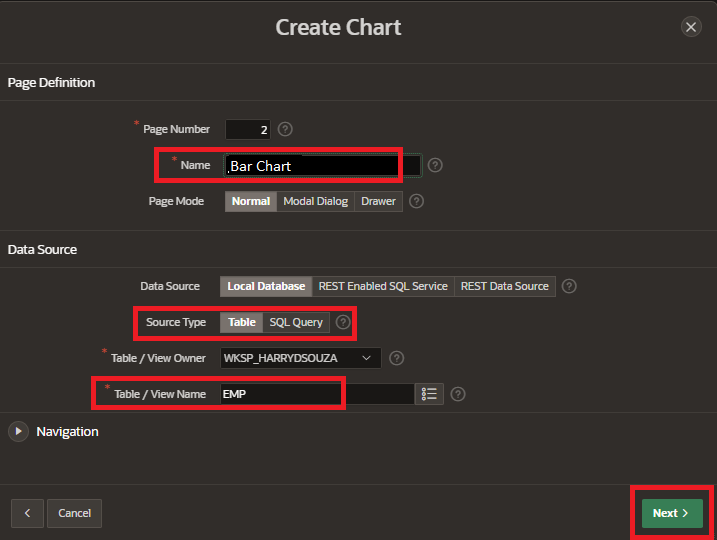Click help icon for Data Source options
This screenshot has width=717, height=540.
[569, 286]
